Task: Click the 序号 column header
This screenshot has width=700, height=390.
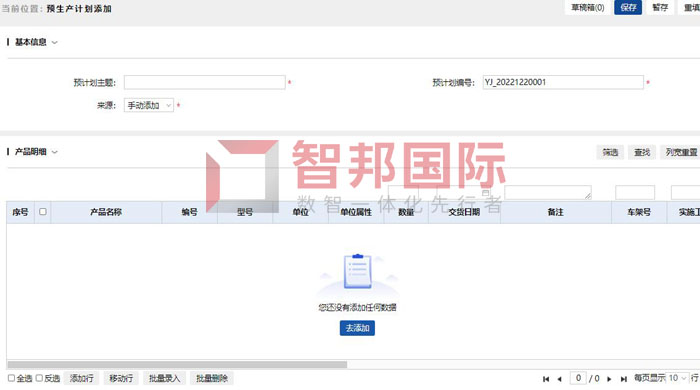Action: pyautogui.click(x=21, y=212)
